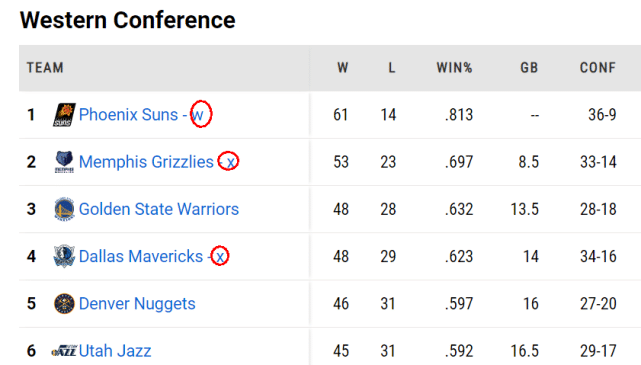Click the Golden State Warriors logo
641x365 pixels.
point(64,209)
